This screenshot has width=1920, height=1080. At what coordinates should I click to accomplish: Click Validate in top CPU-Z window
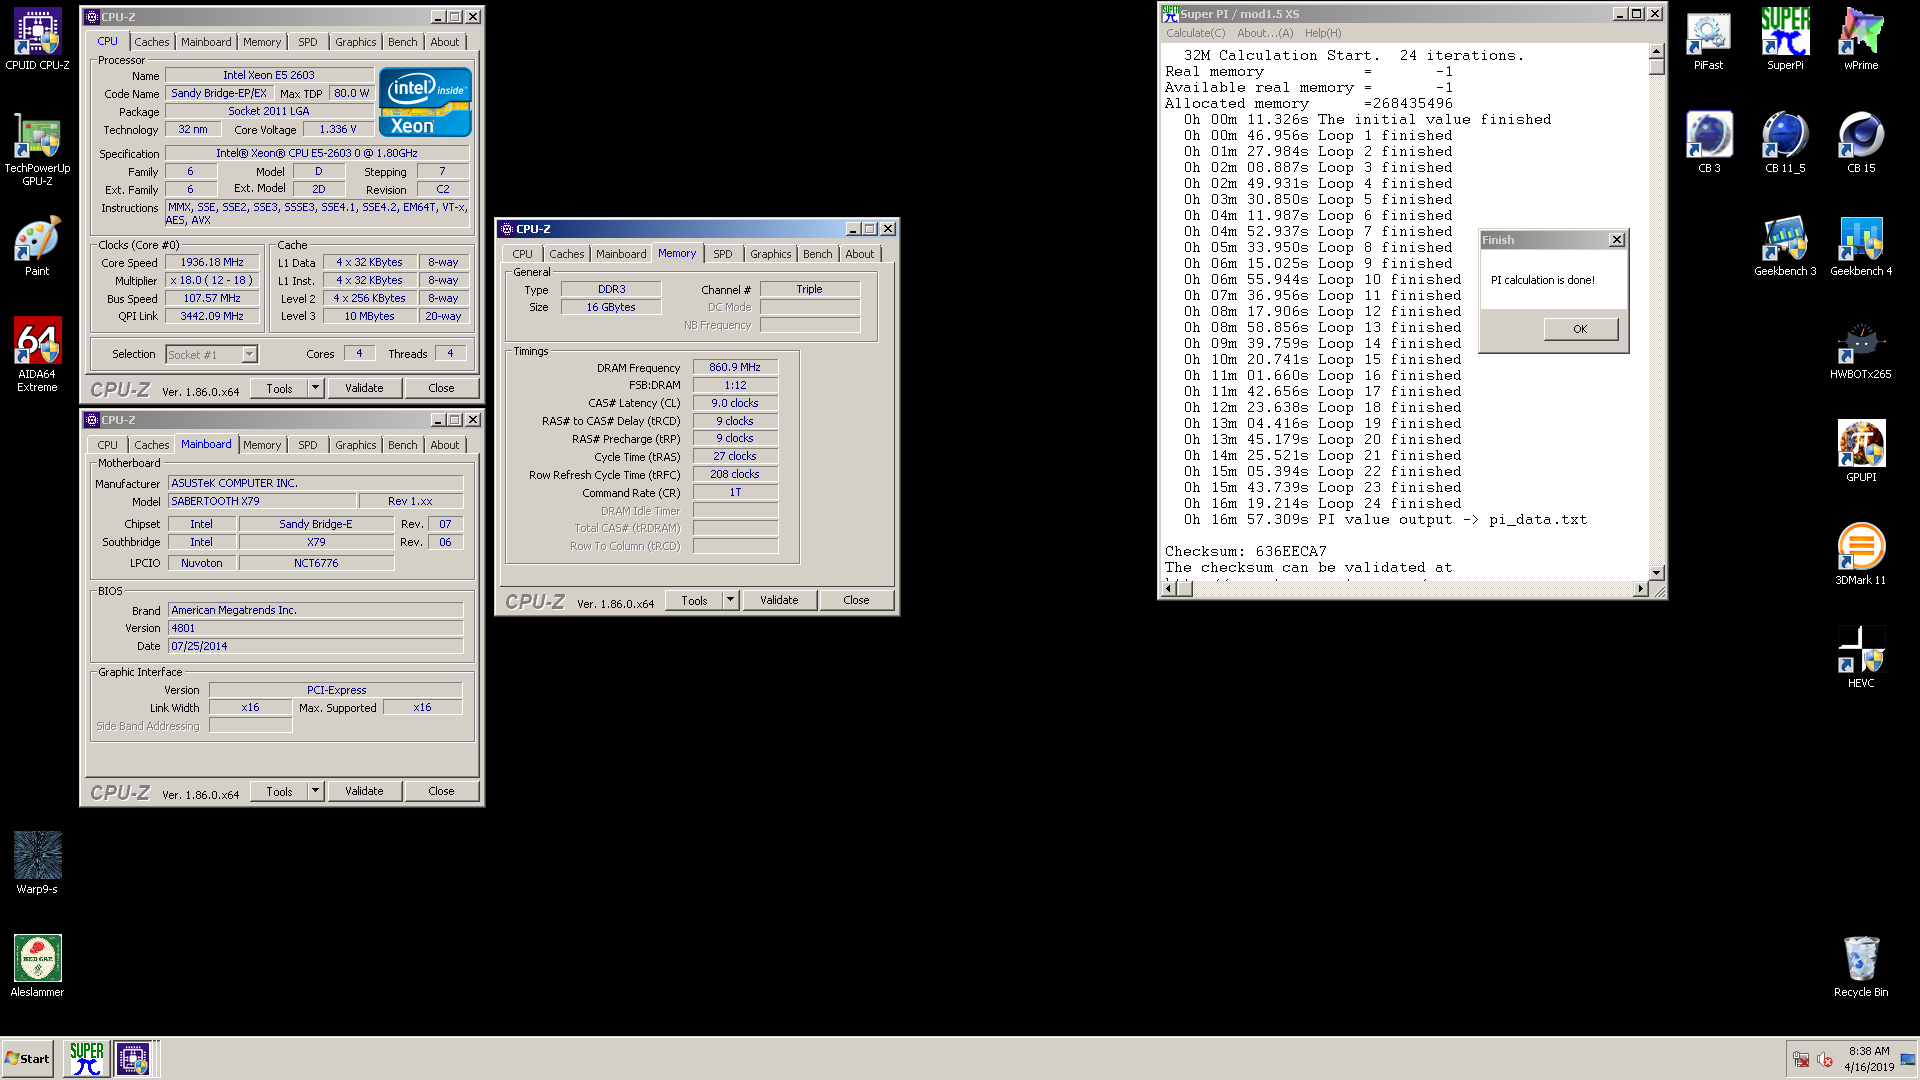click(364, 388)
